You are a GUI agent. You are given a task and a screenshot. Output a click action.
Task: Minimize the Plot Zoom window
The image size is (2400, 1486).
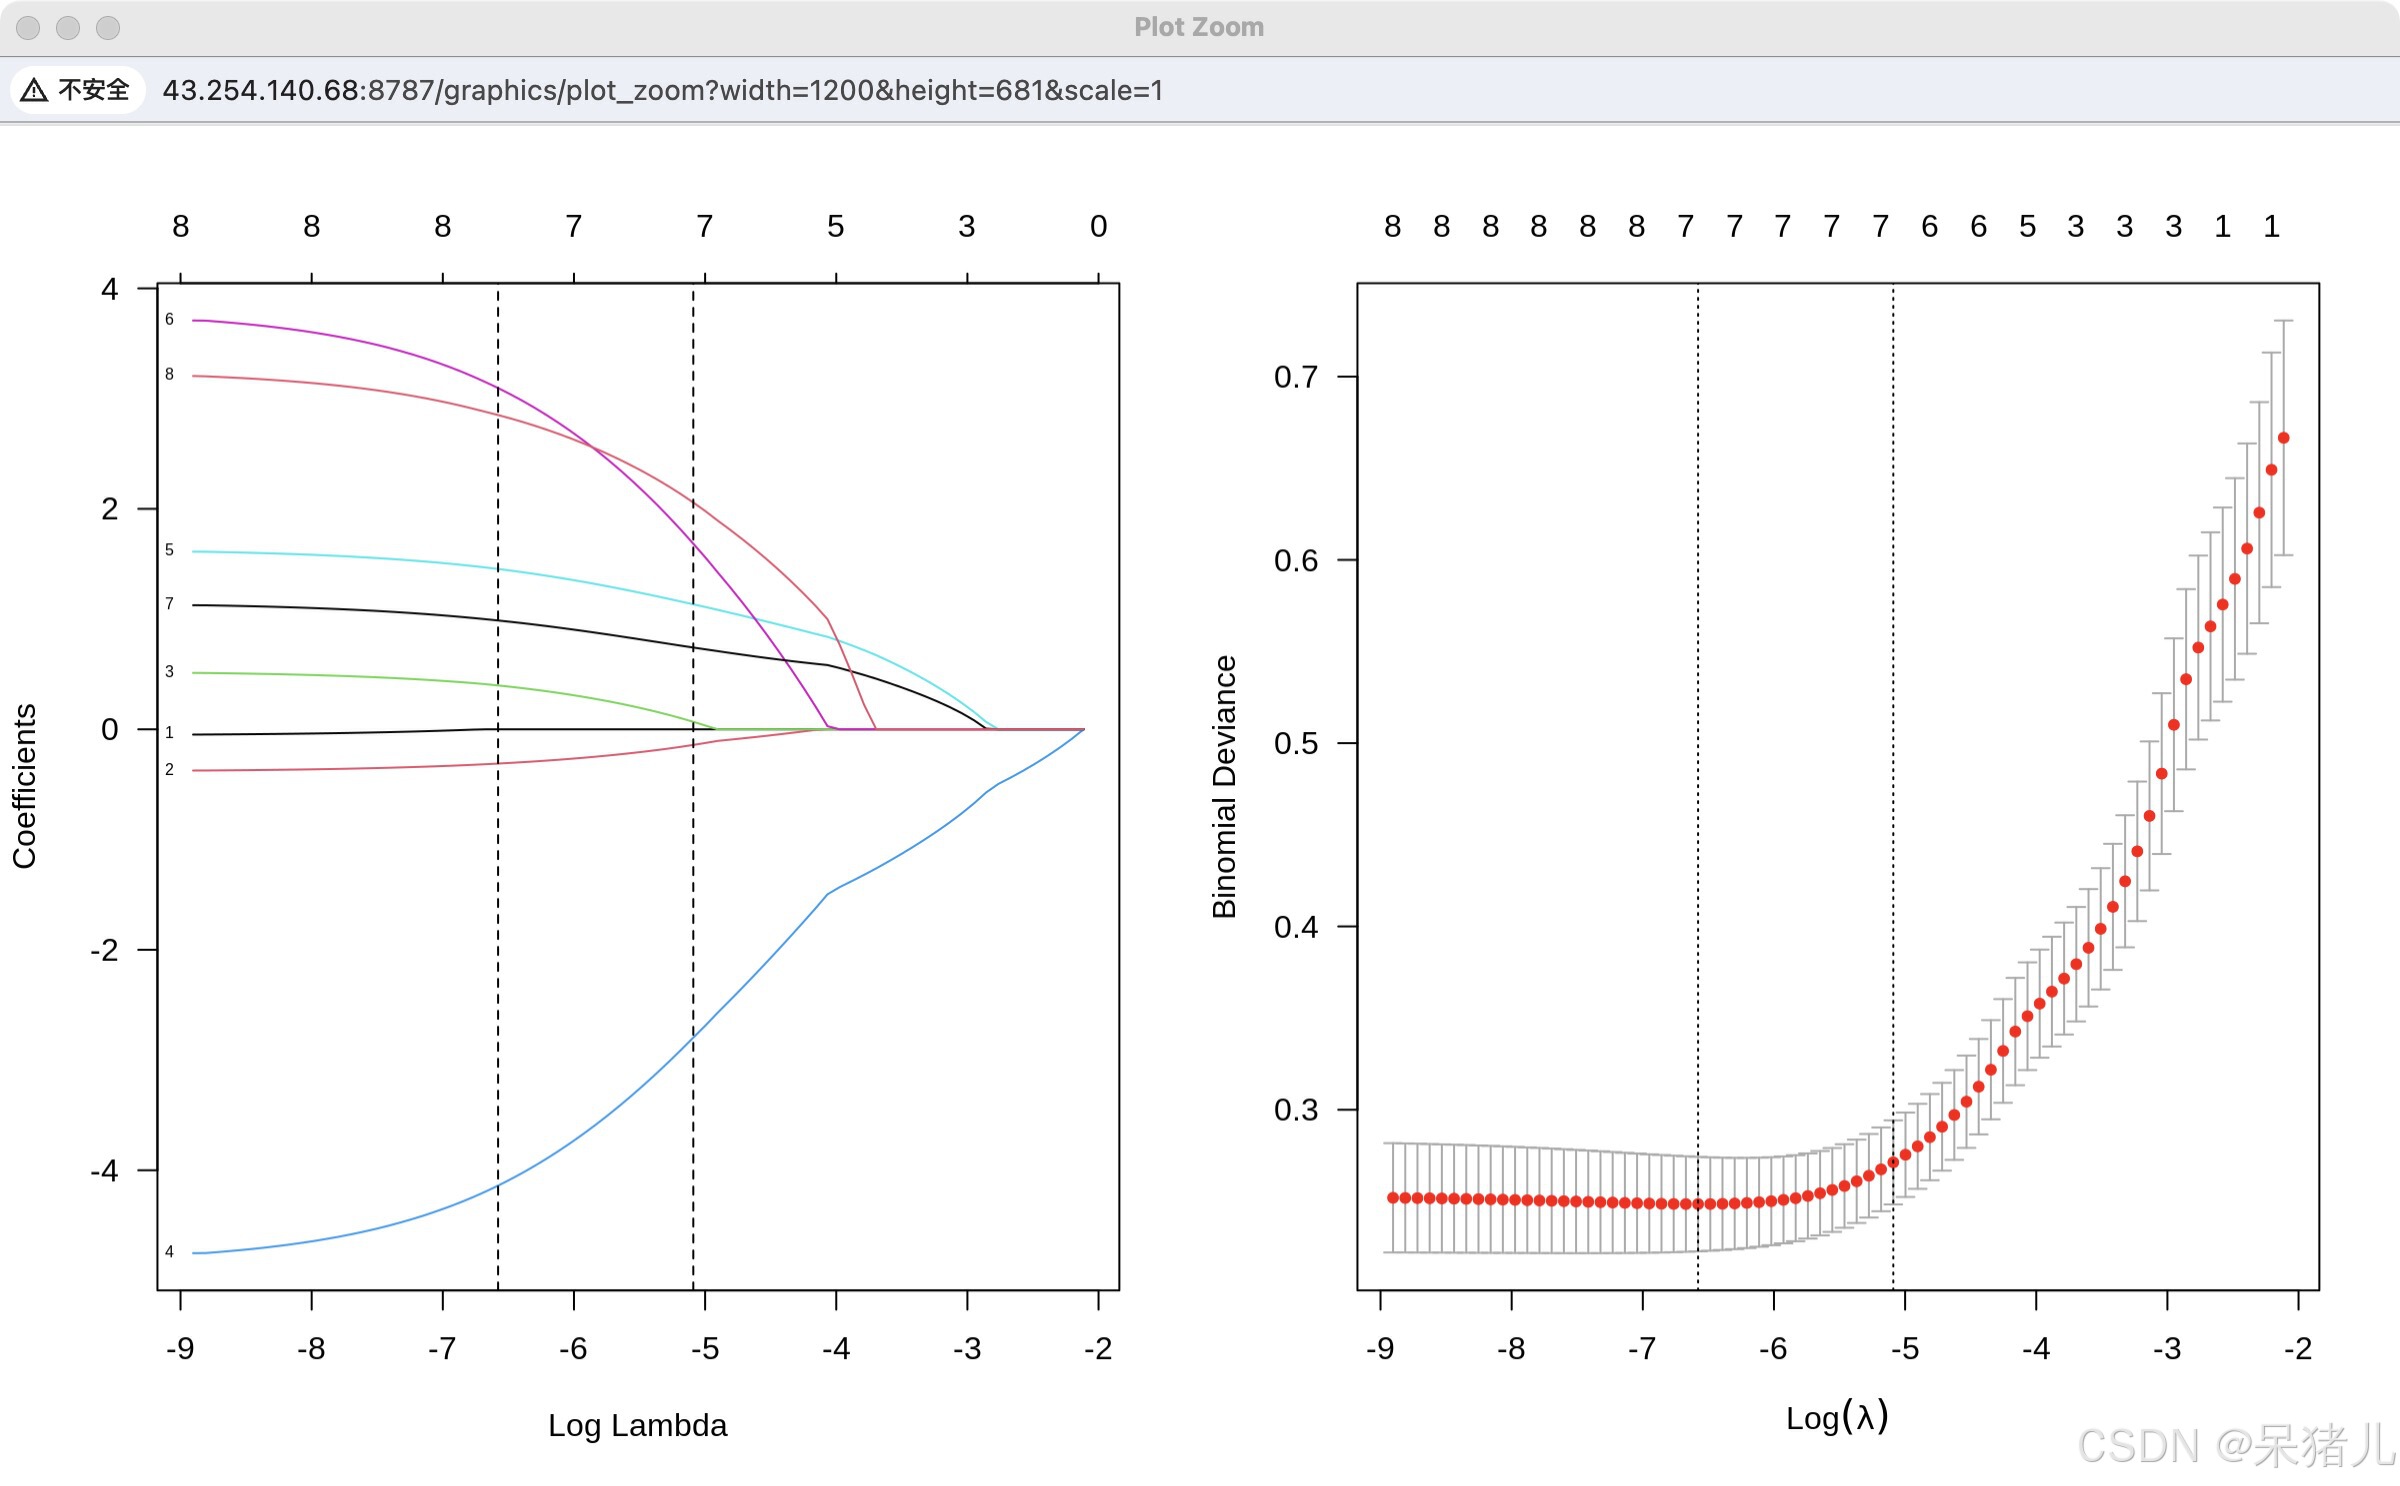coord(68,27)
